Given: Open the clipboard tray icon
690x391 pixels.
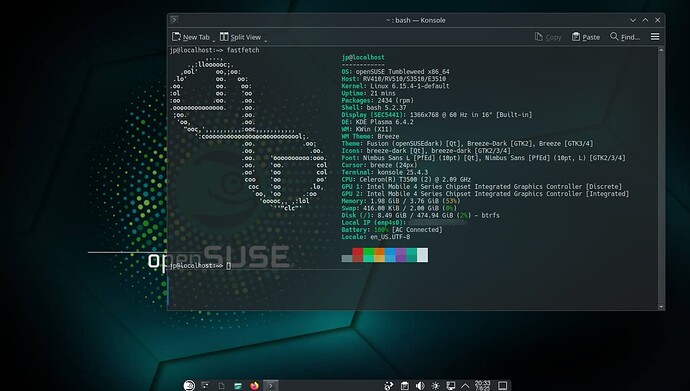Looking at the screenshot, I should pyautogui.click(x=404, y=386).
